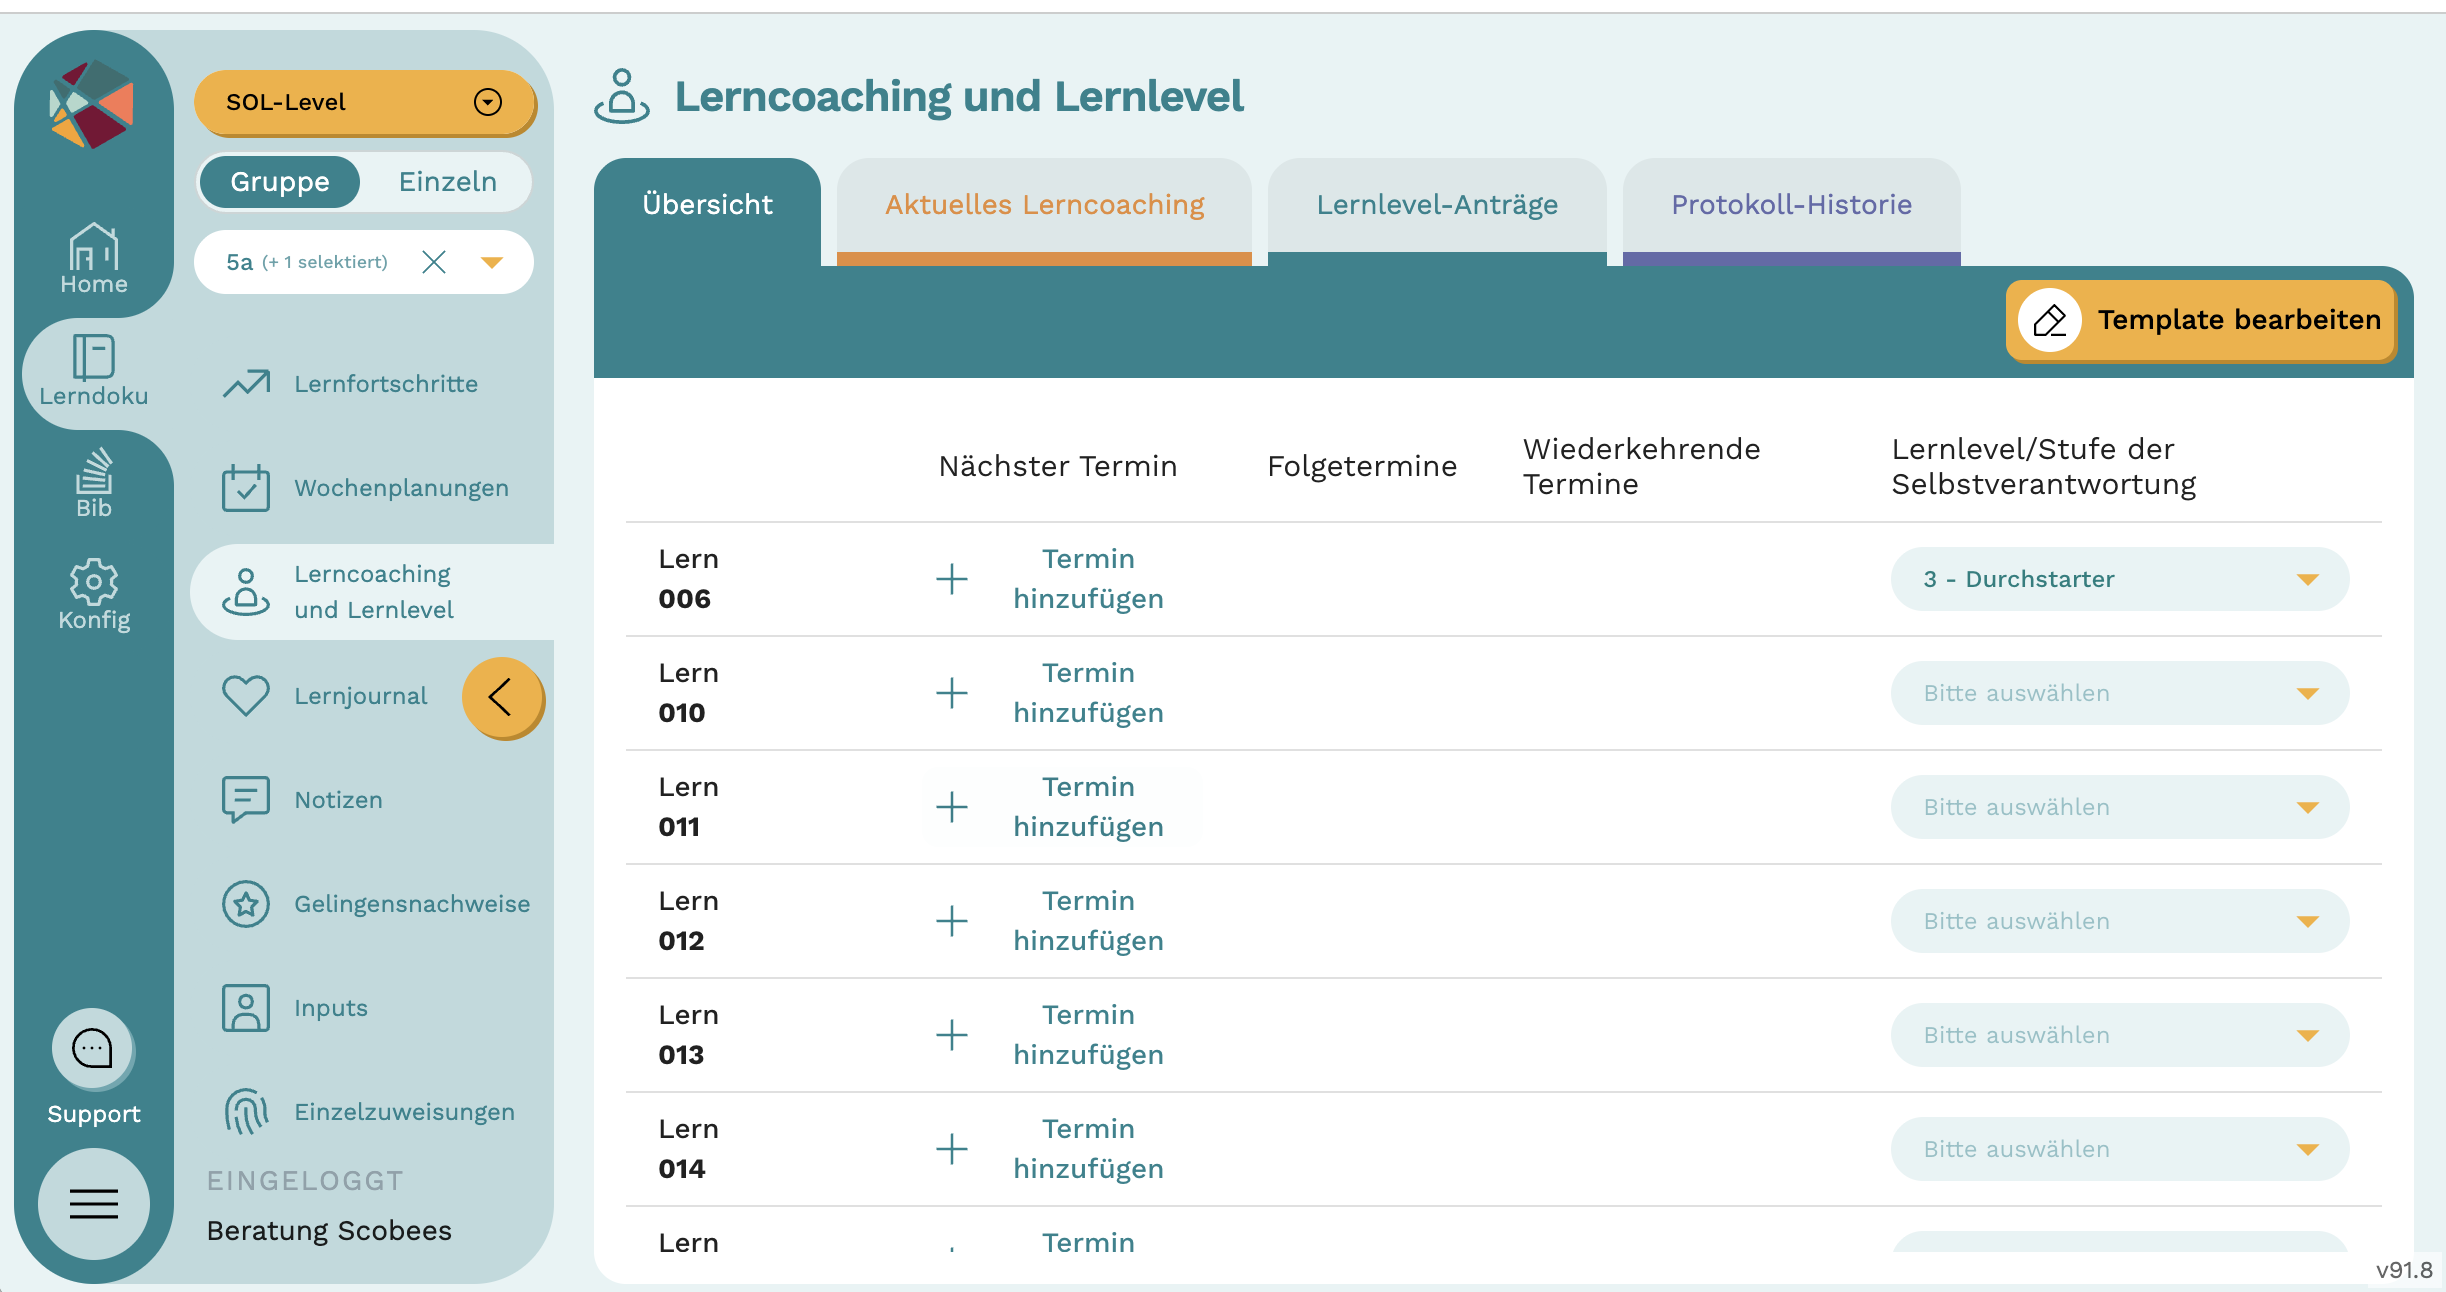
Task: Click the Lerncoaching person icon in sidebar
Action: click(x=246, y=591)
